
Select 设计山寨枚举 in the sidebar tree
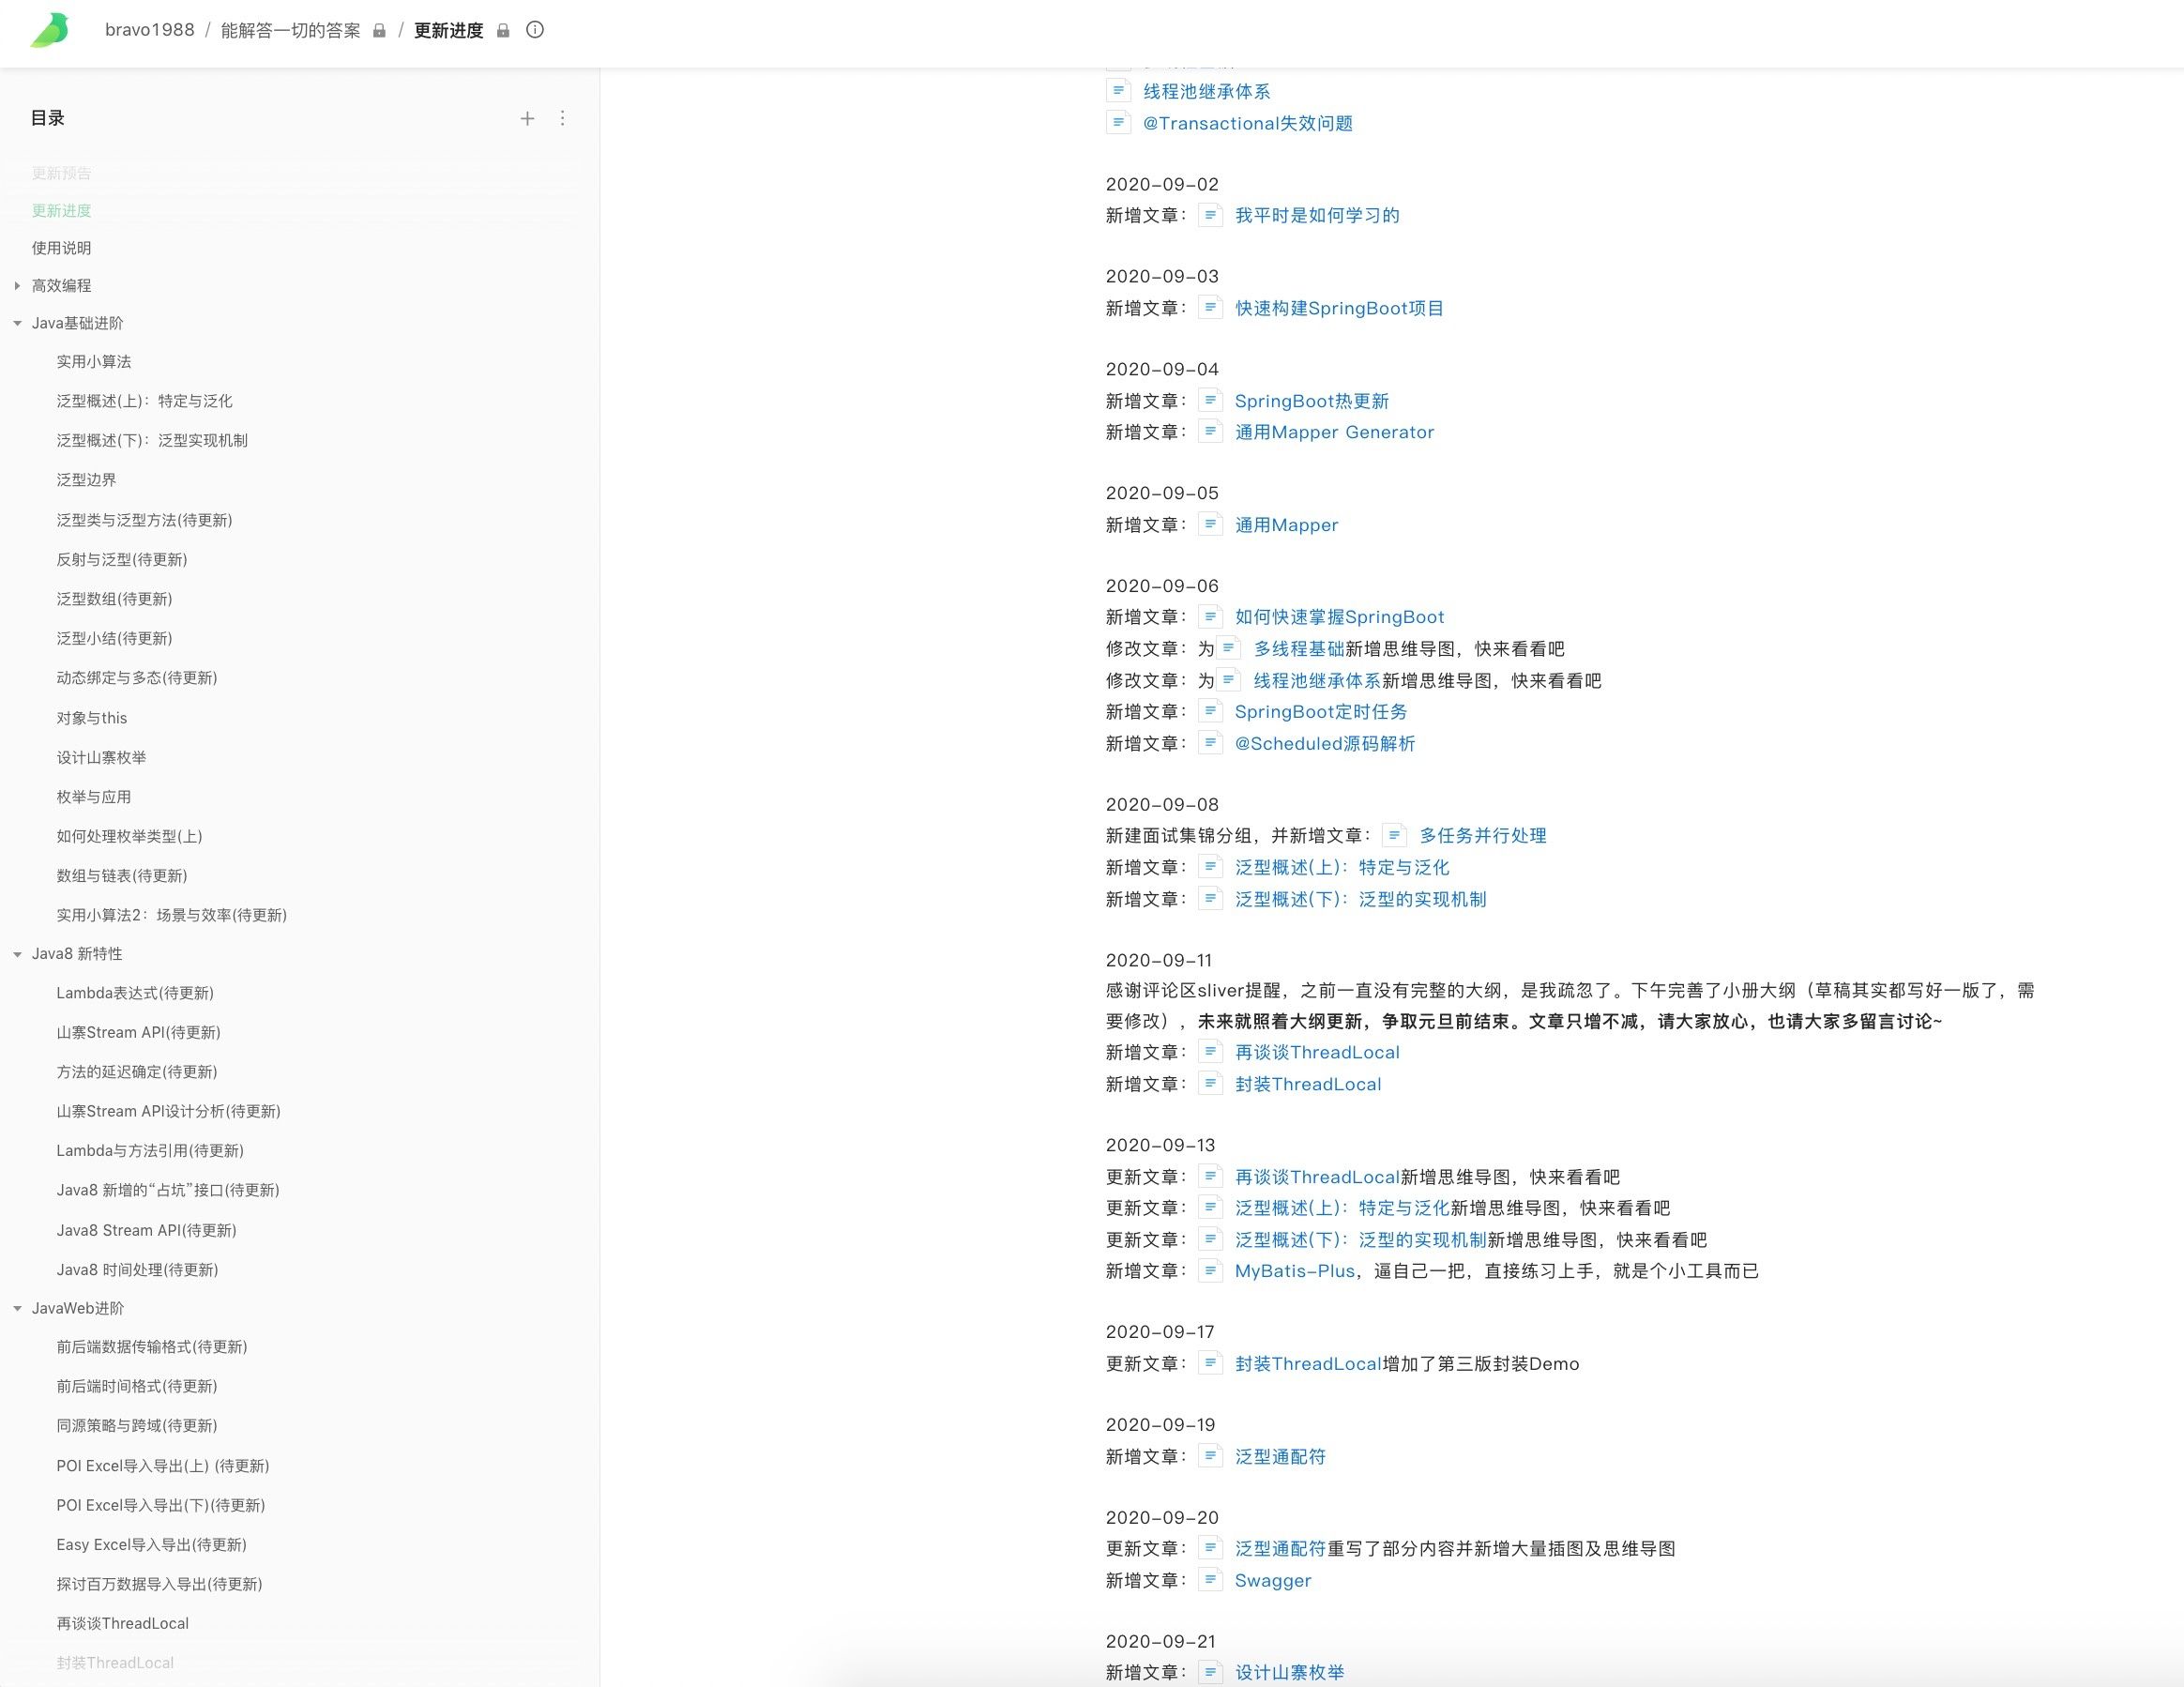point(101,757)
